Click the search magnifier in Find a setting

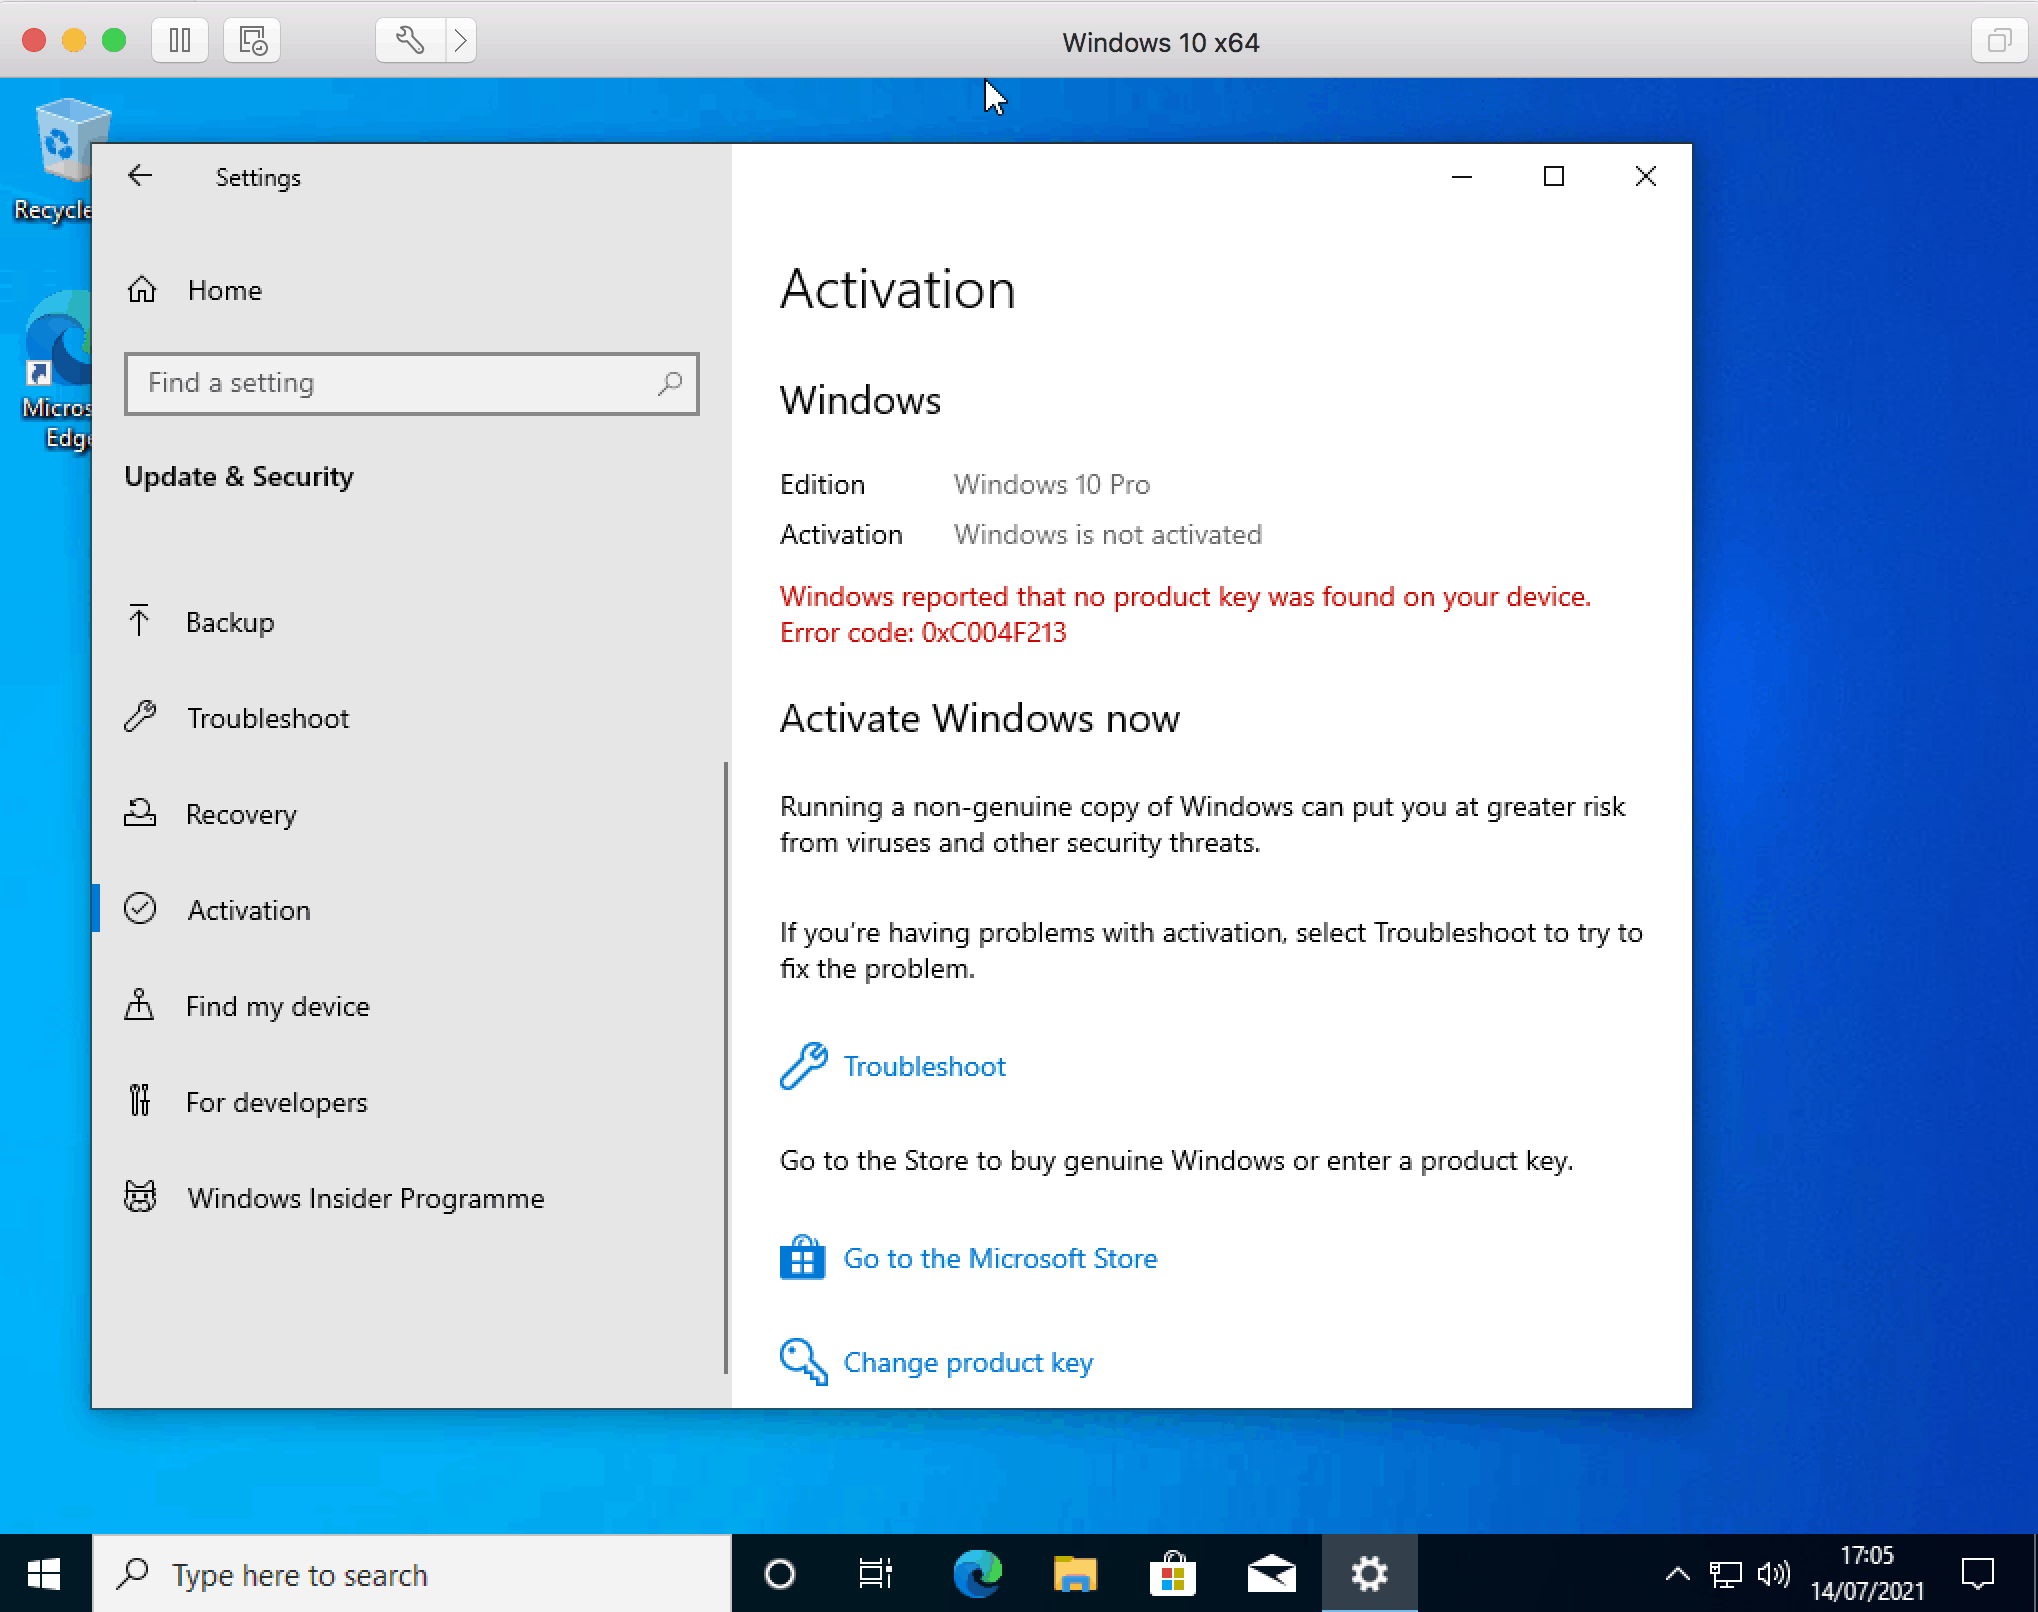coord(670,383)
